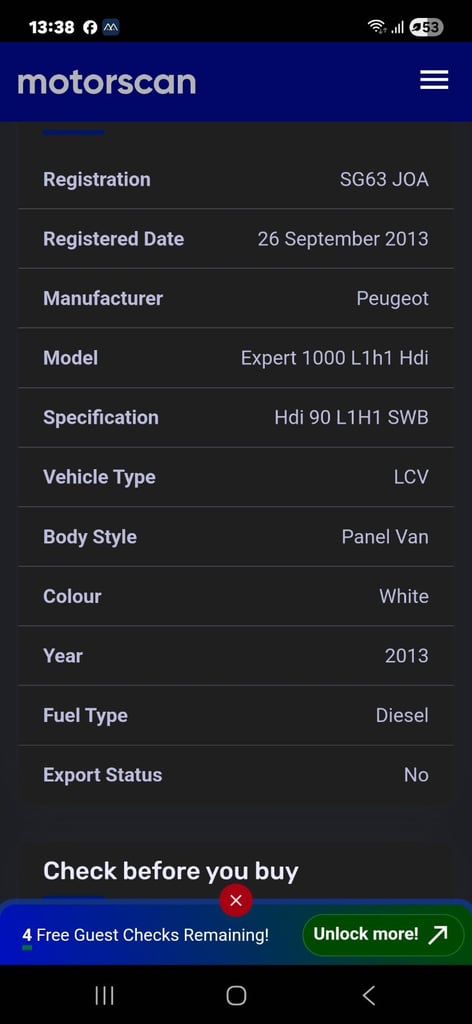Tap the motorscan logo
The image size is (472, 1024).
[106, 82]
